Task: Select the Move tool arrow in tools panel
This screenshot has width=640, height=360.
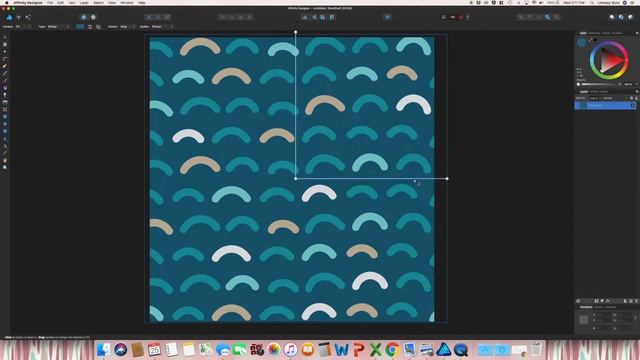Action: [x=5, y=37]
